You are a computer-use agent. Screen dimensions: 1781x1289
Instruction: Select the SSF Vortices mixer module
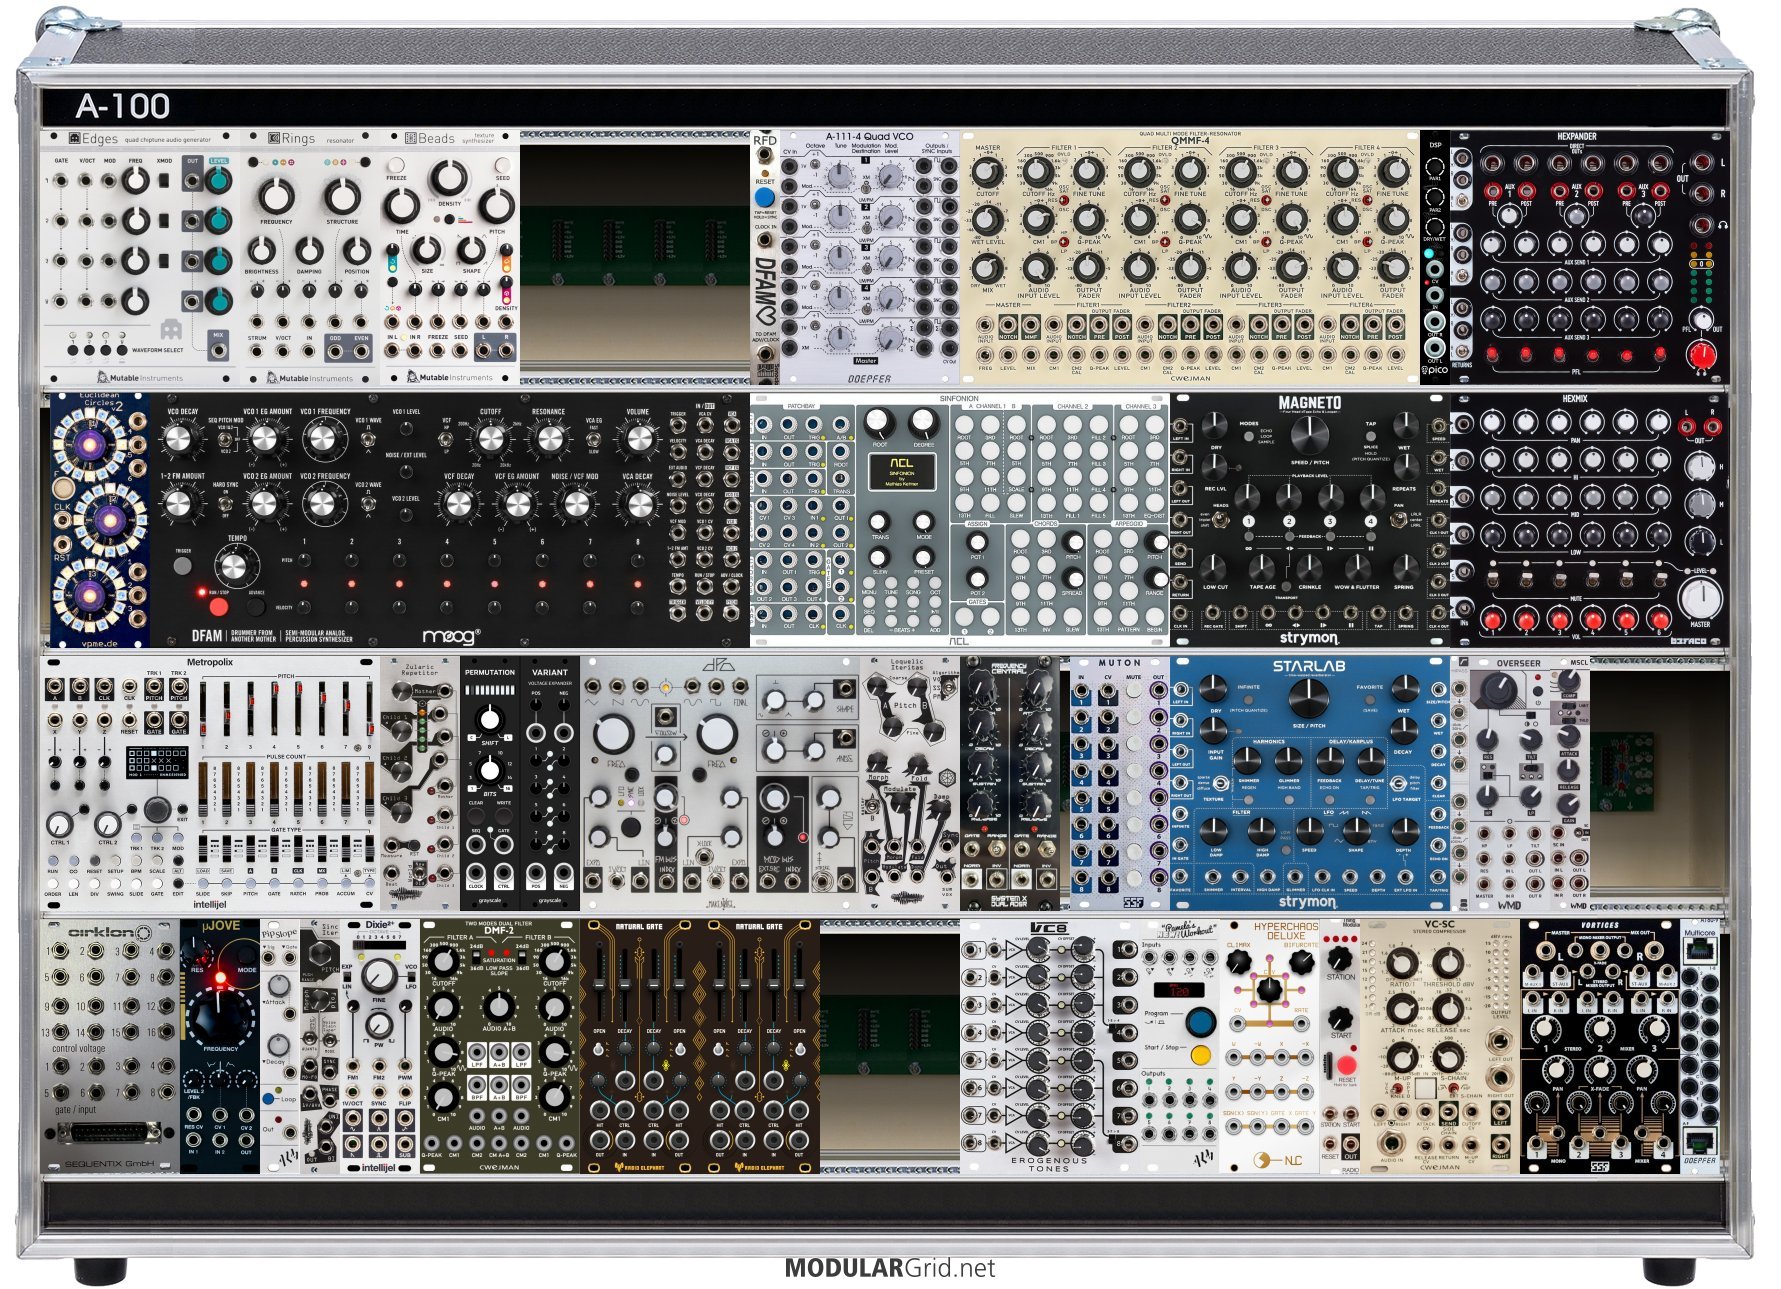coord(1600,1046)
